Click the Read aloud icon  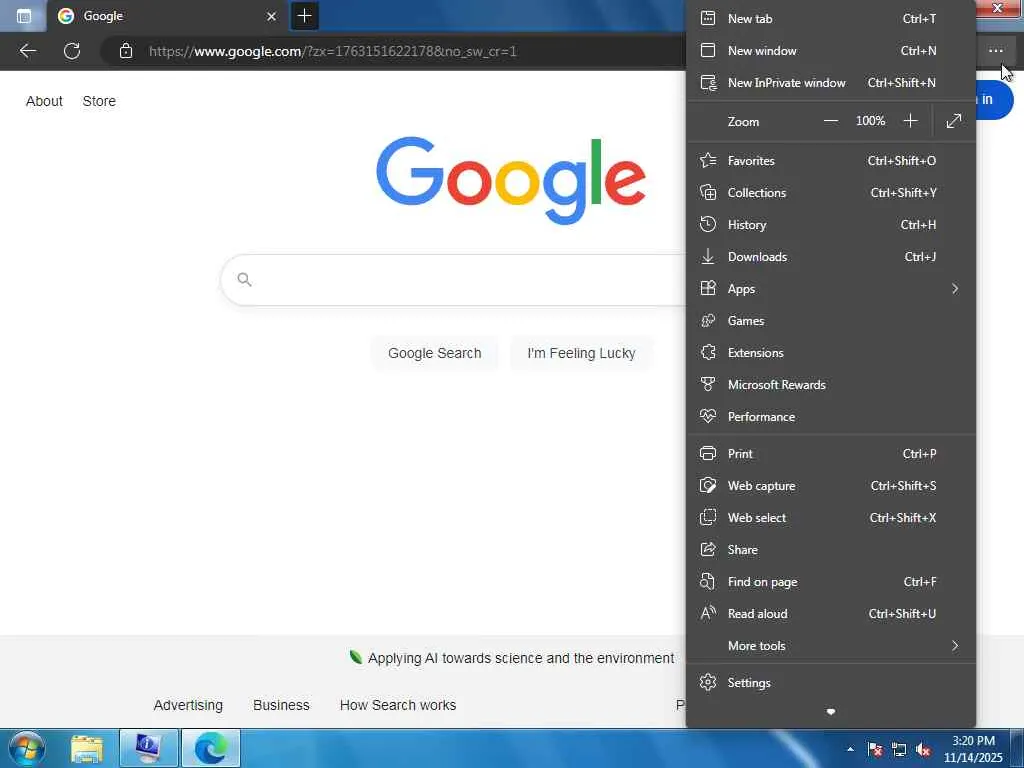pyautogui.click(x=708, y=613)
